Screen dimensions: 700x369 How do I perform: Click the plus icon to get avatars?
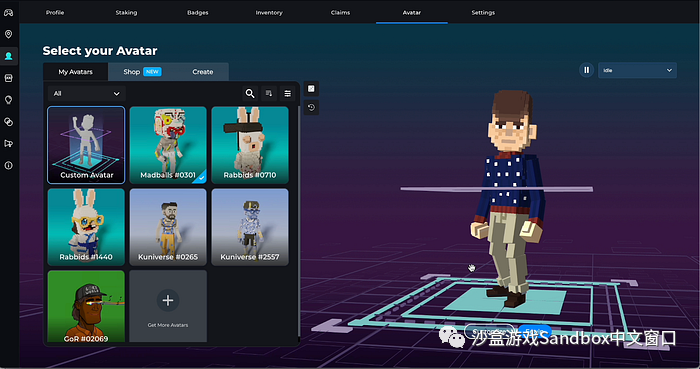pos(168,300)
